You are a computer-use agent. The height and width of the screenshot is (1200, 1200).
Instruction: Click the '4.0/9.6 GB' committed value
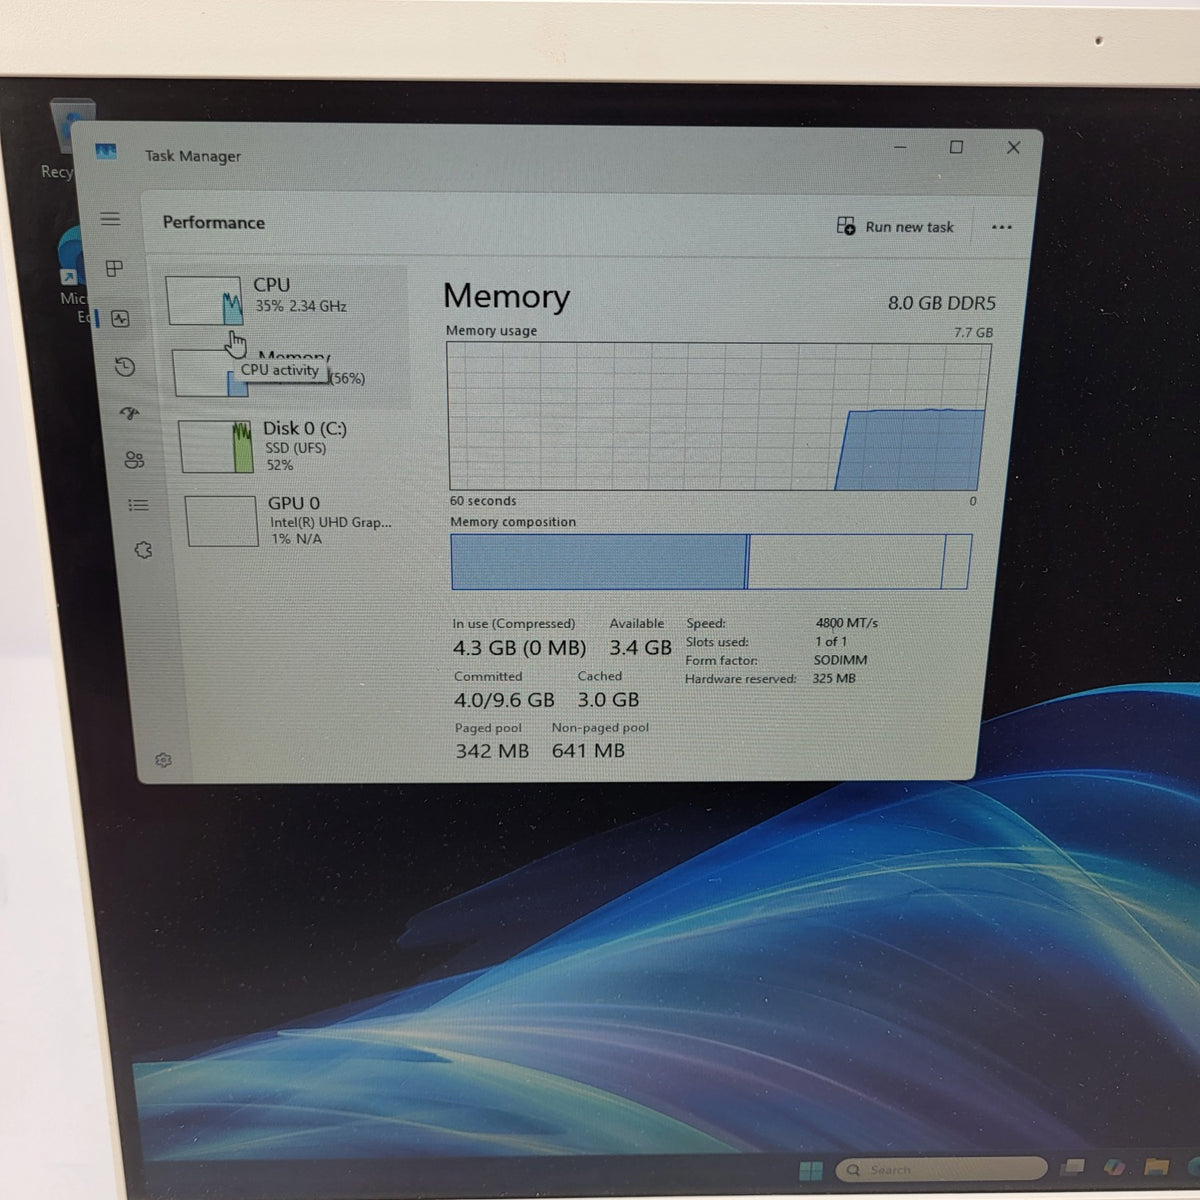504,700
